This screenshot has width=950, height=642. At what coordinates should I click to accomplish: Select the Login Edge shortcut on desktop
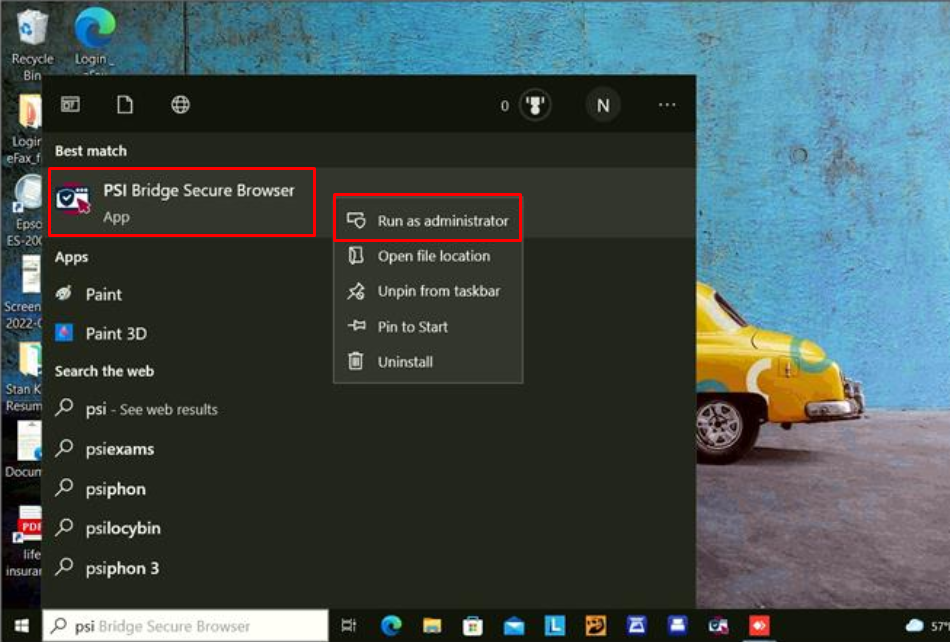[x=94, y=39]
